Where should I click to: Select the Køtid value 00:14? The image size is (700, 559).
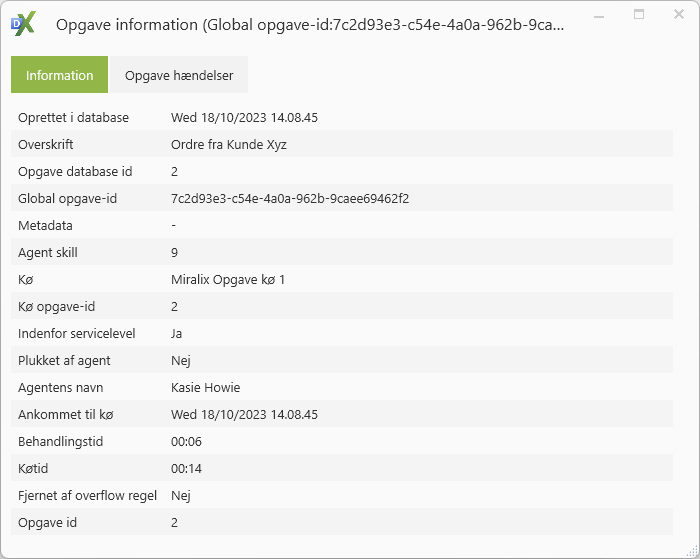[187, 469]
